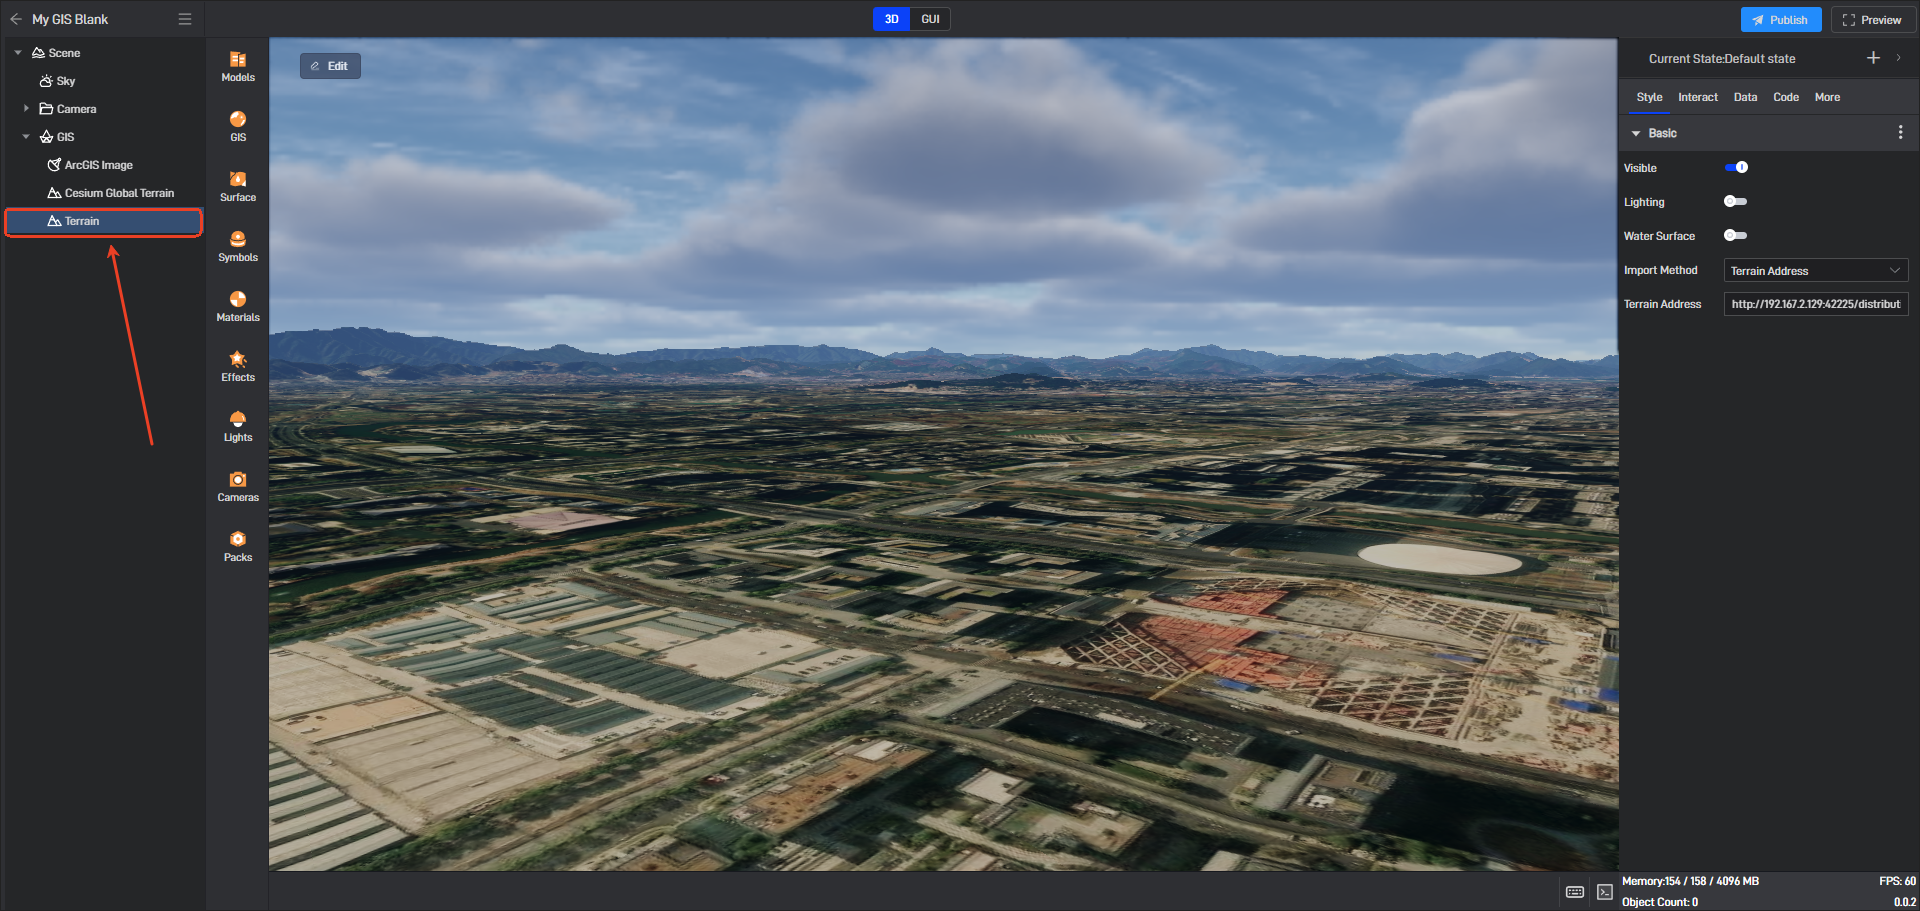Click the Object Count status text
This screenshot has width=1920, height=911.
coord(1660,902)
